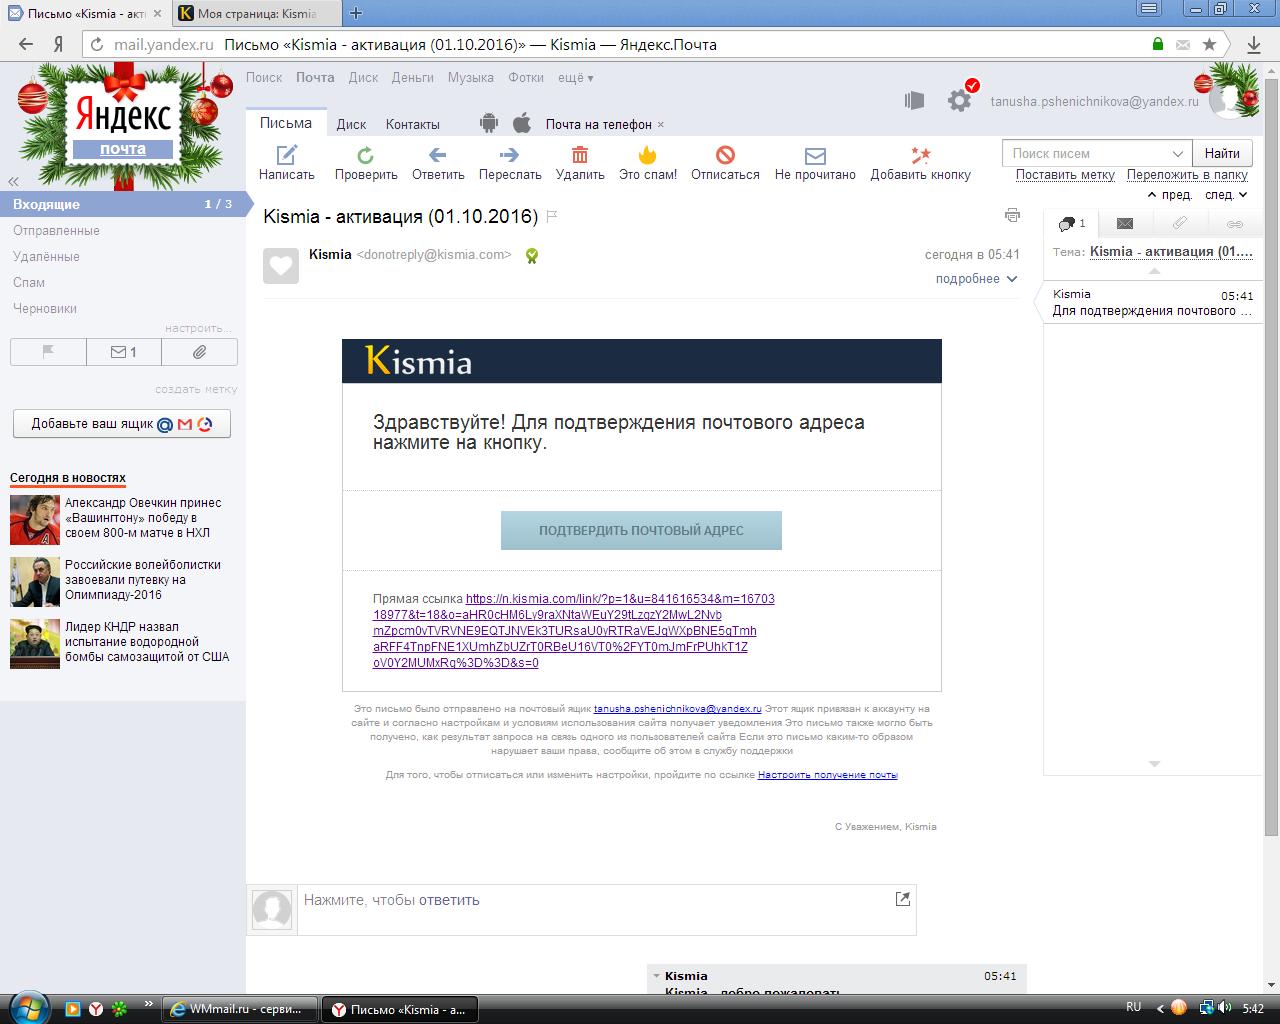This screenshot has height=1024, width=1280.
Task: Click the reply box Нажмите, чтобы ответить
Action: point(607,909)
